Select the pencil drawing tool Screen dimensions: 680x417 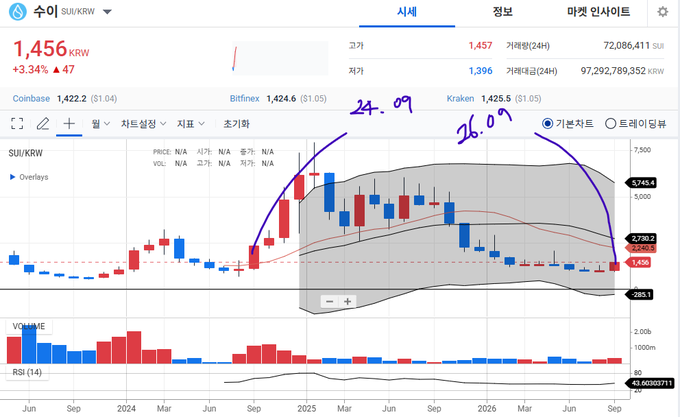[42, 124]
